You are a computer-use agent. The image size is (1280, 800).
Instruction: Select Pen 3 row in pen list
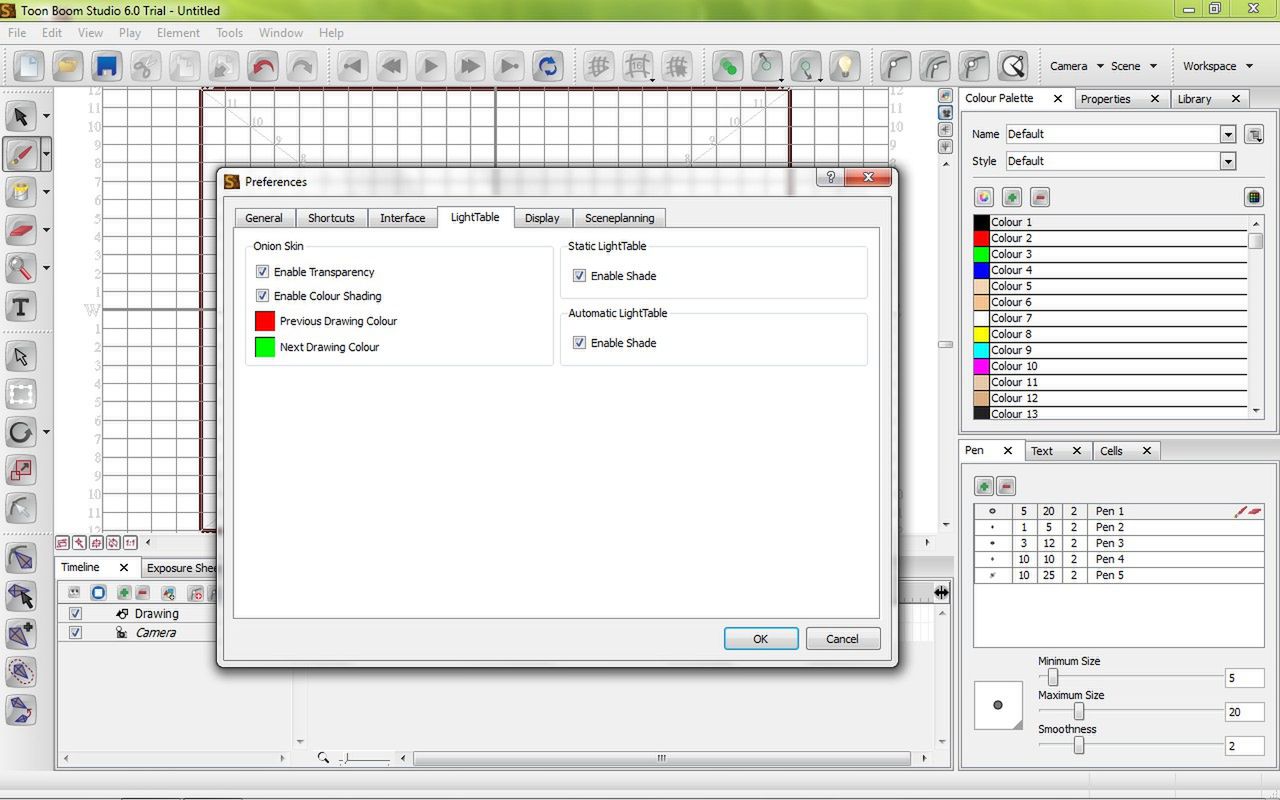(1119, 543)
